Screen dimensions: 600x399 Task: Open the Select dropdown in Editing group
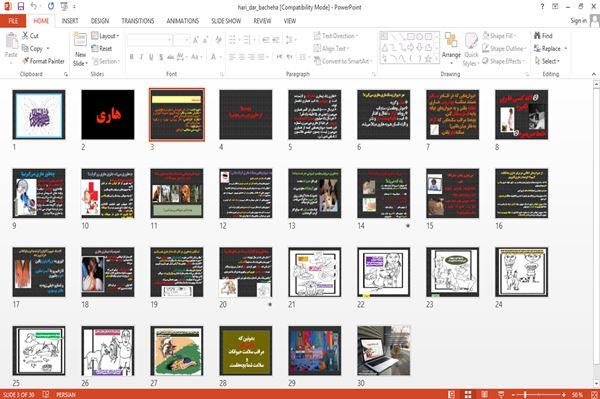(x=547, y=61)
